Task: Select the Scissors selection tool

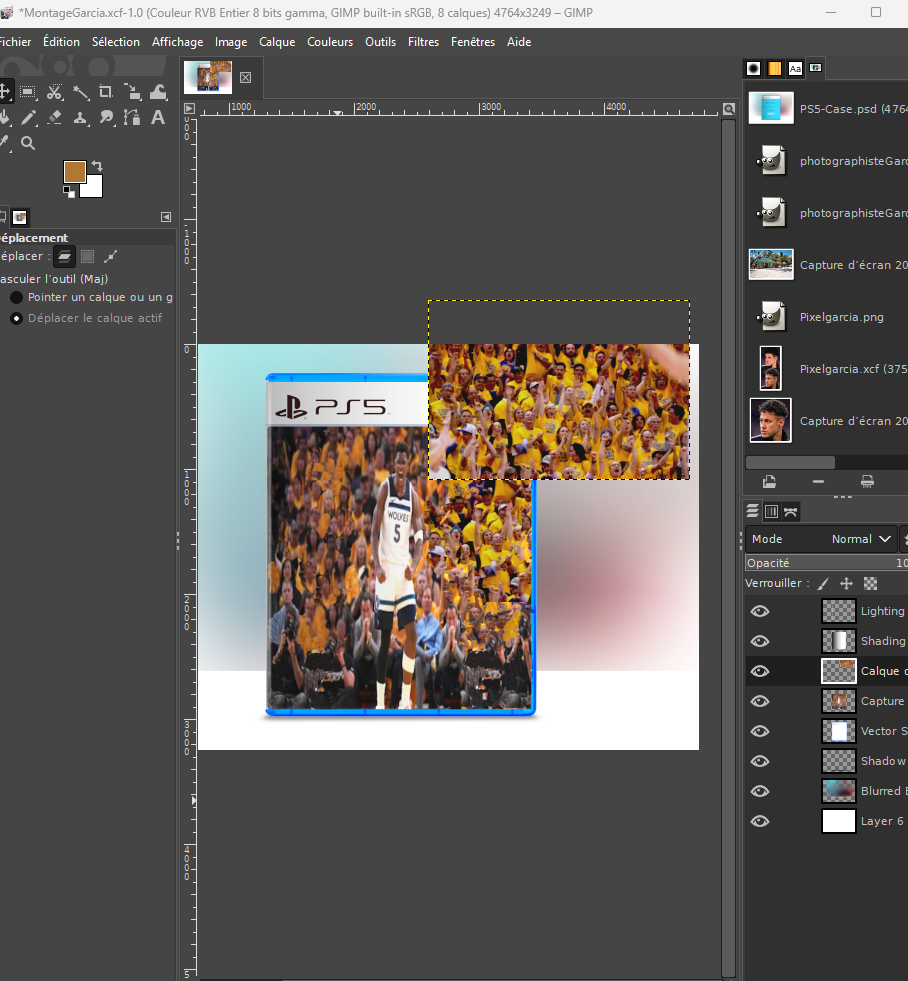Action: click(55, 92)
